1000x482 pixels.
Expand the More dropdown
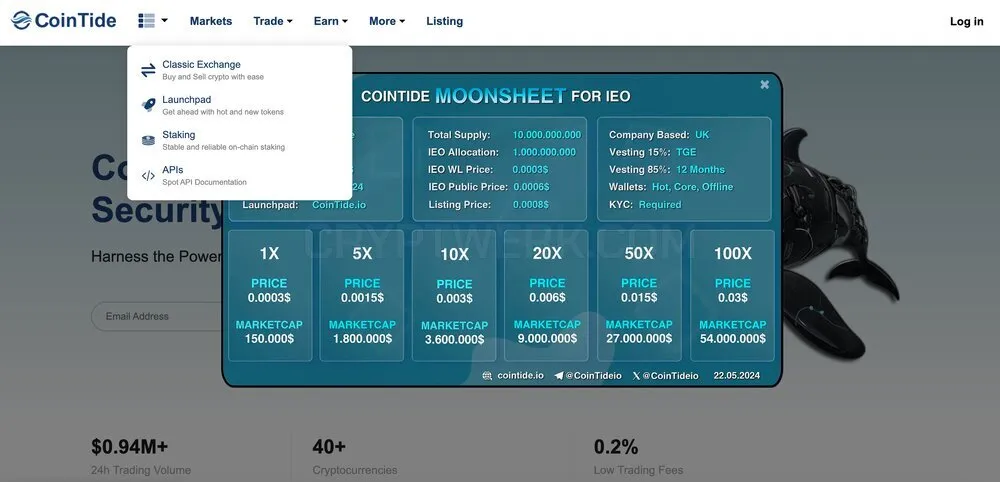click(x=387, y=21)
